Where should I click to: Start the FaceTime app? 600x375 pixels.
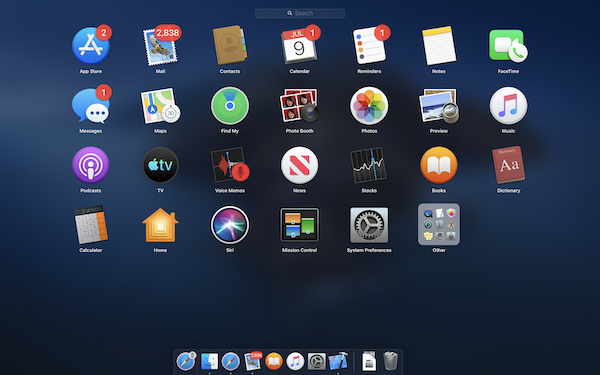pos(508,46)
